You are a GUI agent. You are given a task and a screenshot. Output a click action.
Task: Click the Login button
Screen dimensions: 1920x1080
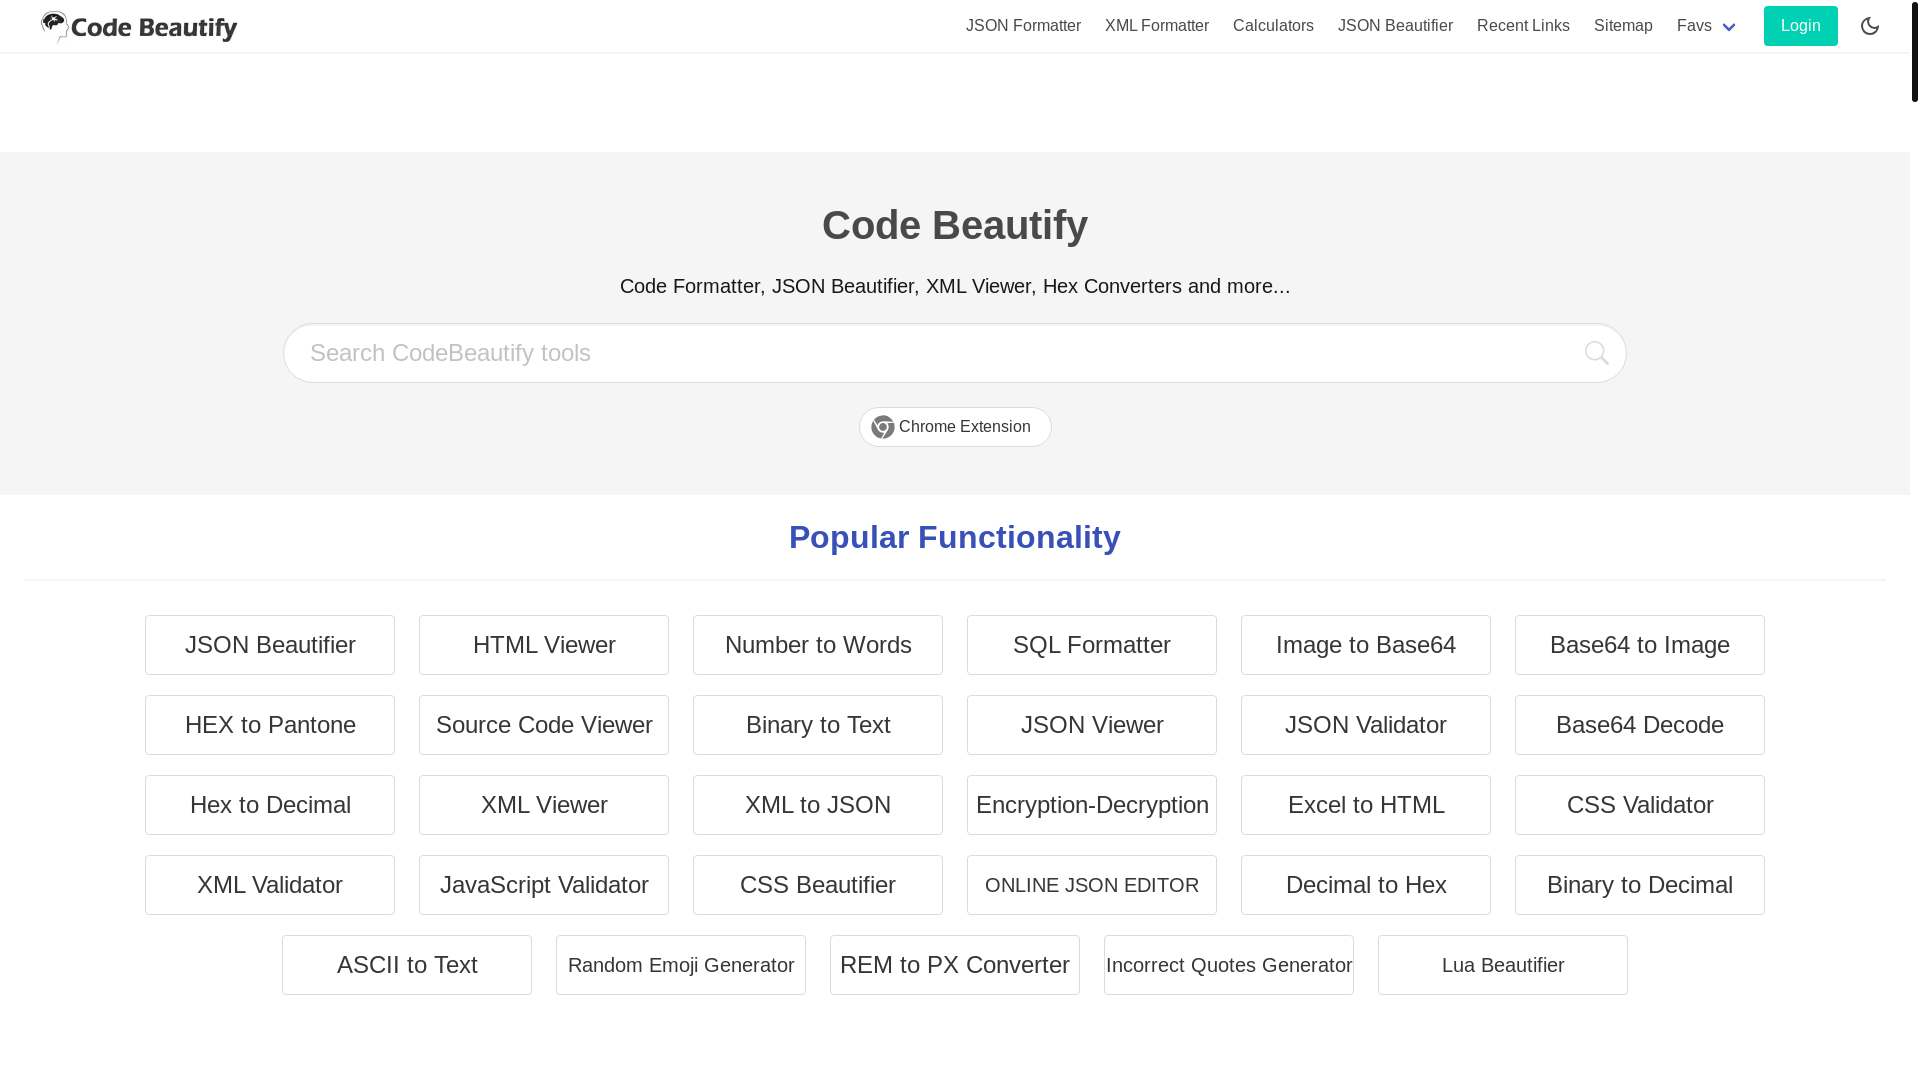[1800, 26]
